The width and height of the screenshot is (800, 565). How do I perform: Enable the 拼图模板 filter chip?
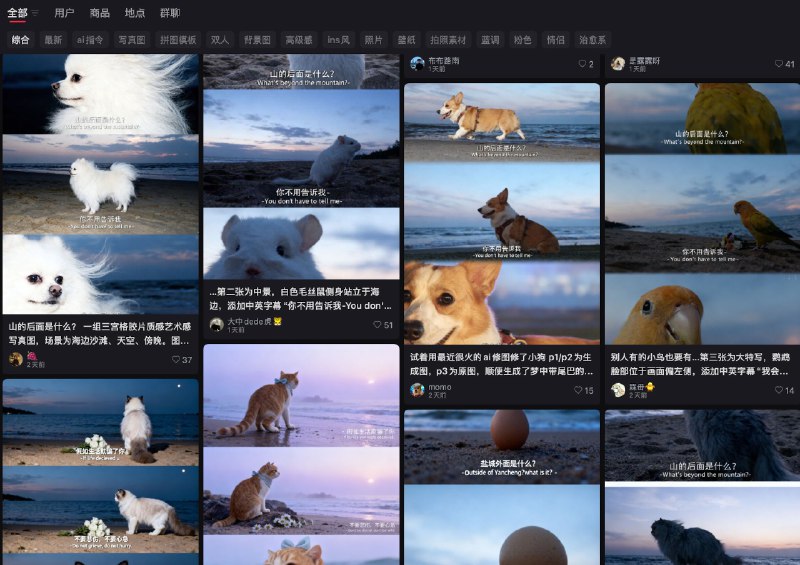[180, 40]
